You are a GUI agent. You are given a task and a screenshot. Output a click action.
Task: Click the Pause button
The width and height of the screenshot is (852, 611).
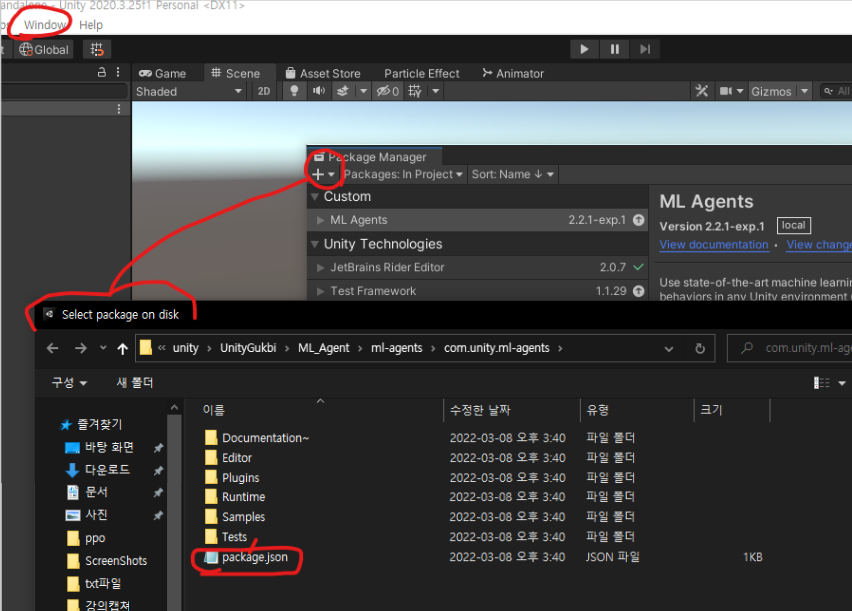[615, 49]
